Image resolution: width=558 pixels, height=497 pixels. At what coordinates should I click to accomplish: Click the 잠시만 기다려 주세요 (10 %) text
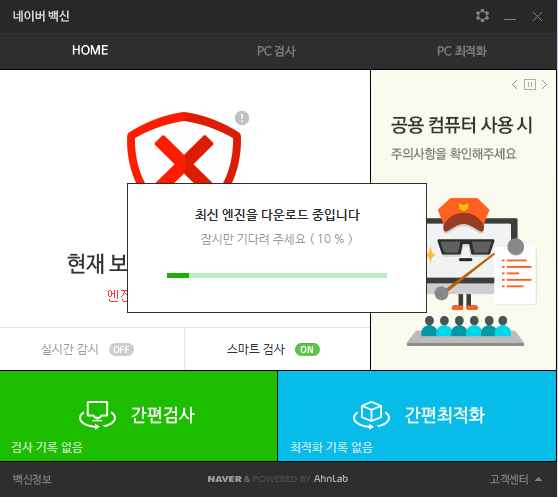click(277, 239)
